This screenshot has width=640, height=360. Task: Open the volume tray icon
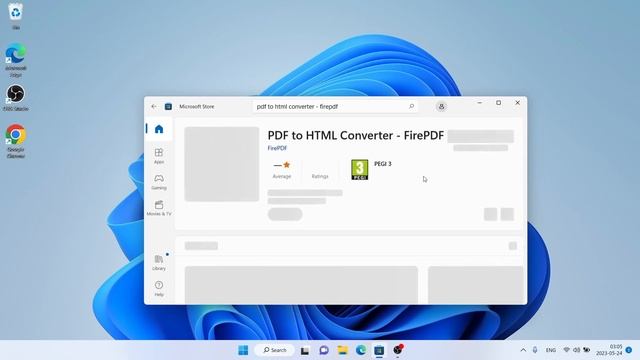[x=576, y=350]
